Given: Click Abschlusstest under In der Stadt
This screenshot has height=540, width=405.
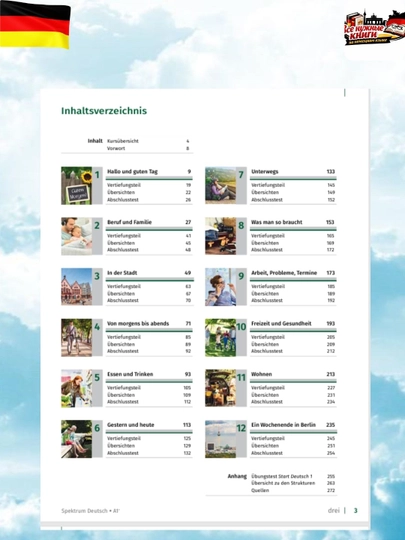Looking at the screenshot, I should point(123,300).
